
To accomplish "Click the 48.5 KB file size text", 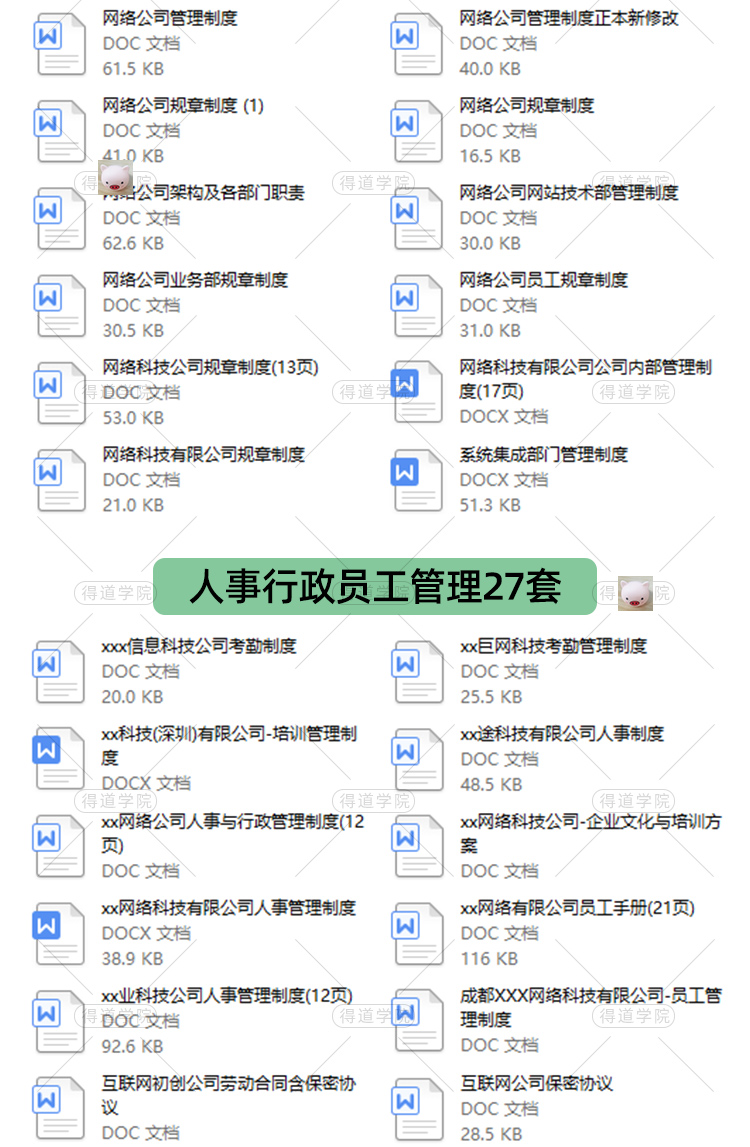I will [491, 784].
